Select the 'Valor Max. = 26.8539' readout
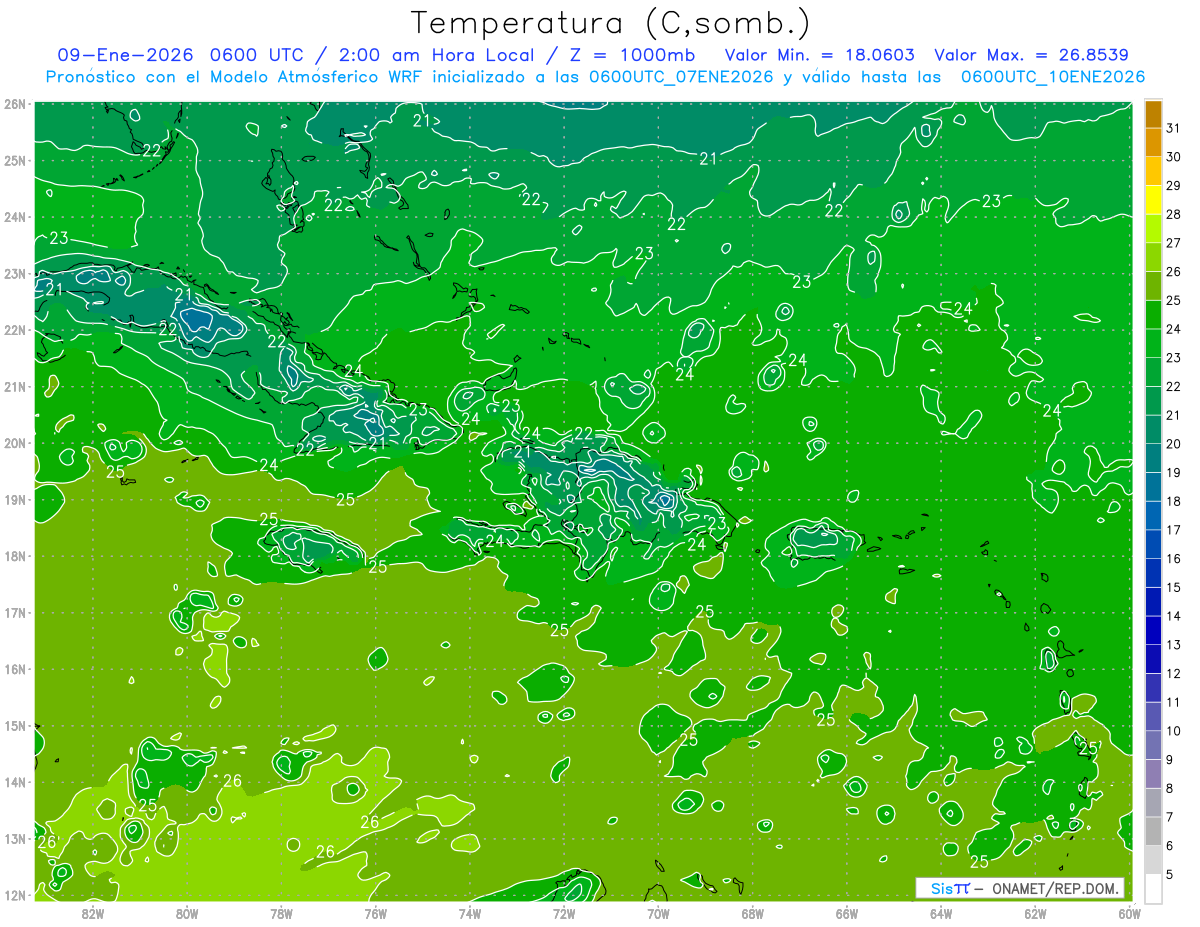The height and width of the screenshot is (927, 1200). point(1031,55)
